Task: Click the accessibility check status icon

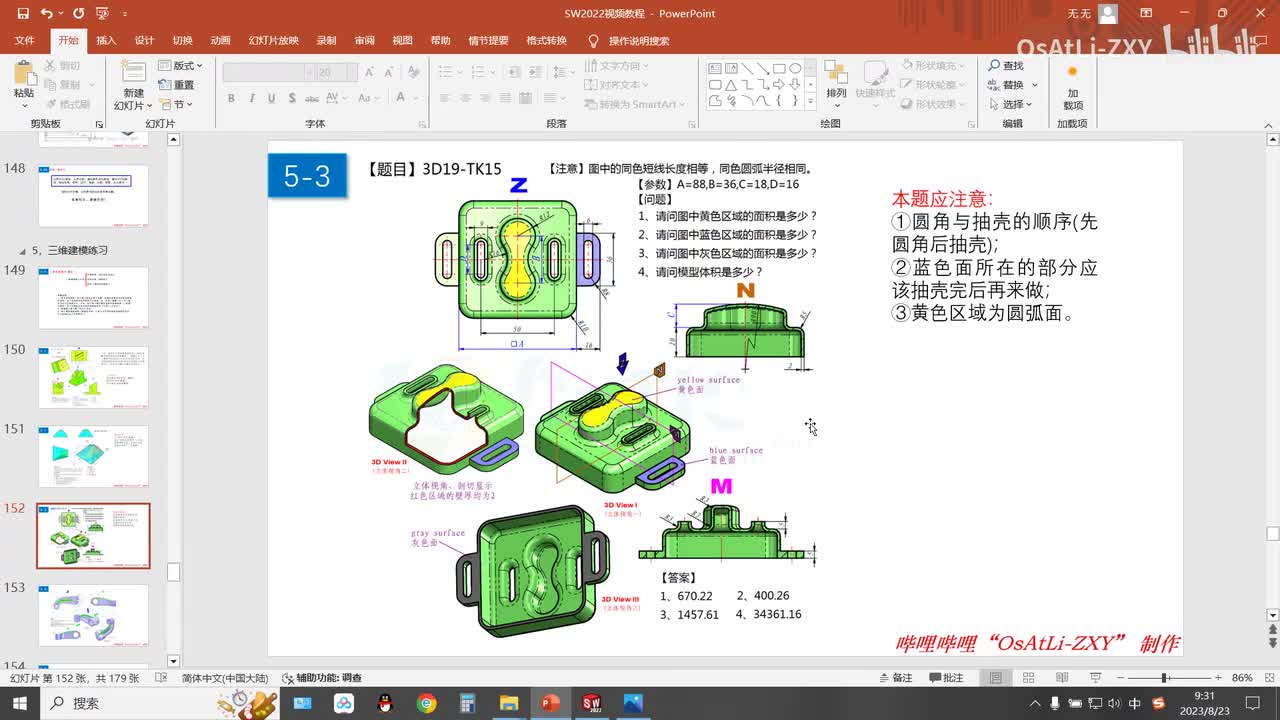Action: point(288,678)
